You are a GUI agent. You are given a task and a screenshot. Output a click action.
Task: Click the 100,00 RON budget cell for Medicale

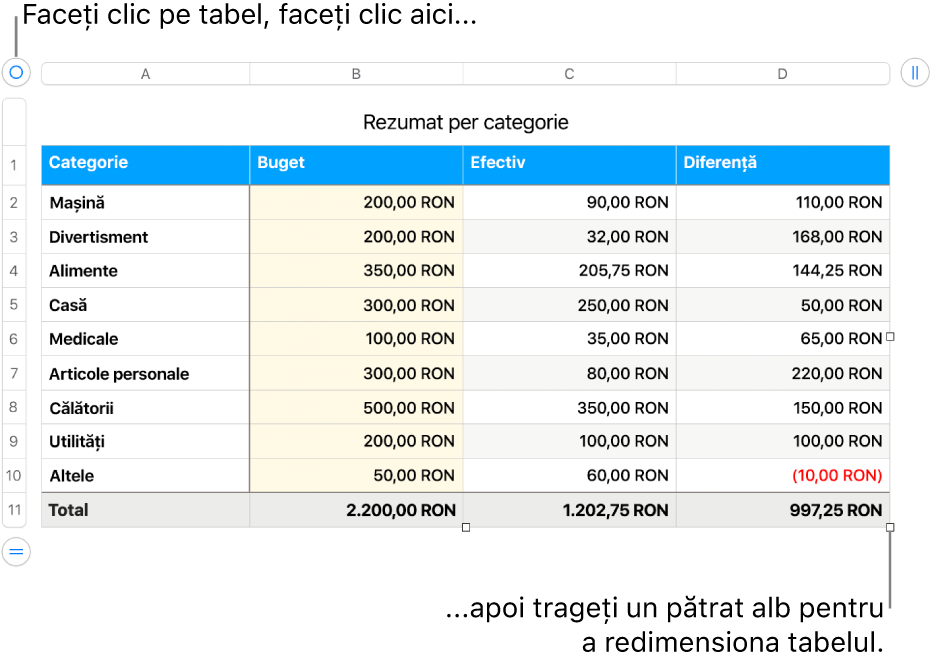tap(356, 339)
